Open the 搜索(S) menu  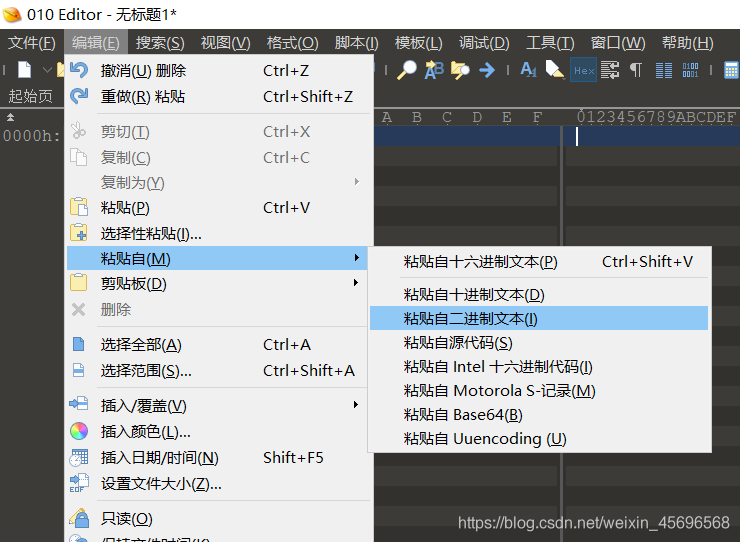[160, 43]
